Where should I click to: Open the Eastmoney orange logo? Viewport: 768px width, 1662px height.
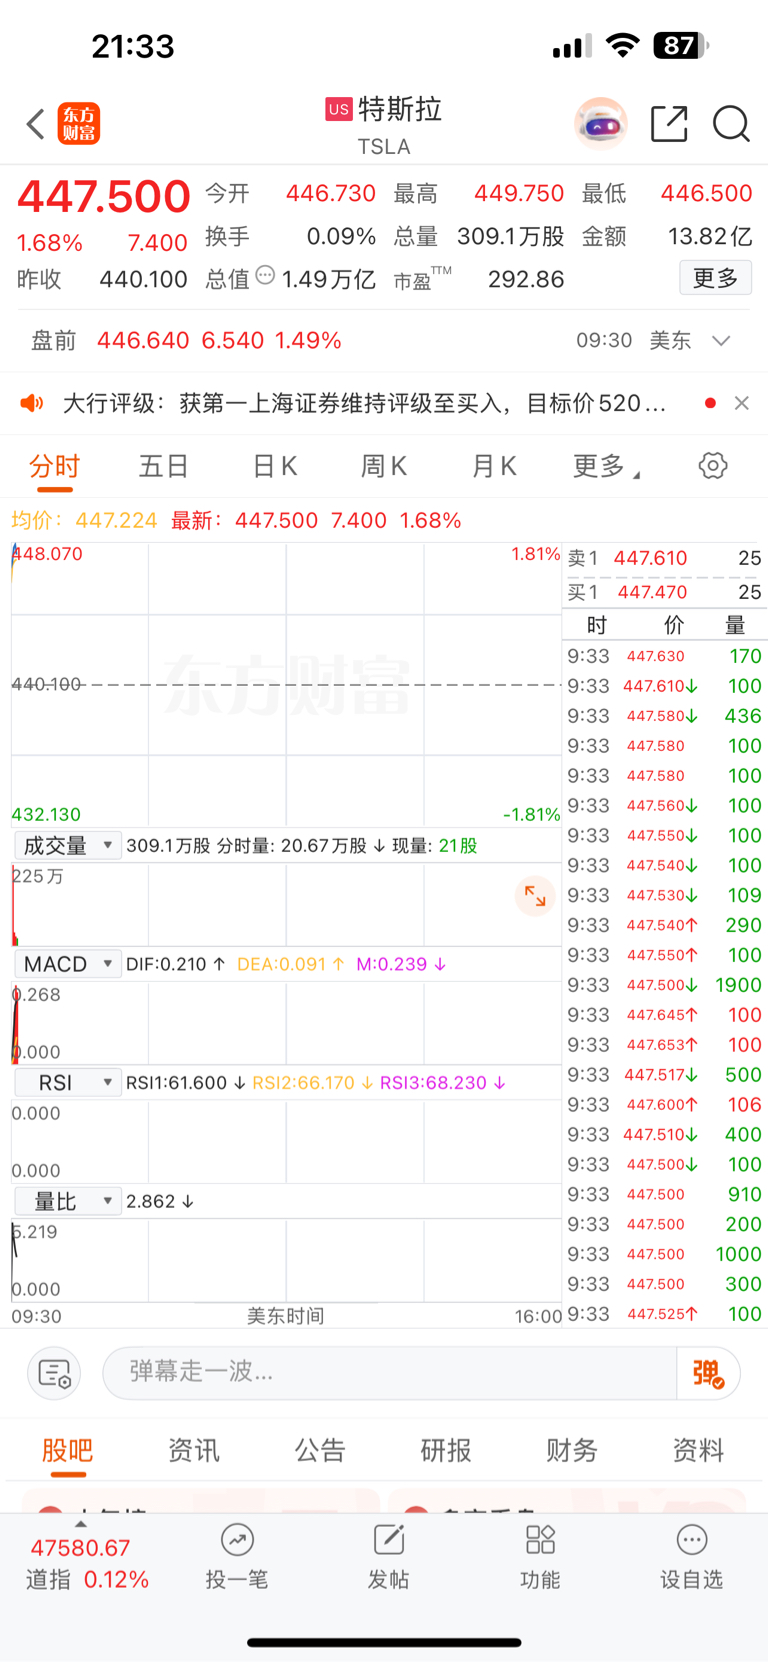78,124
